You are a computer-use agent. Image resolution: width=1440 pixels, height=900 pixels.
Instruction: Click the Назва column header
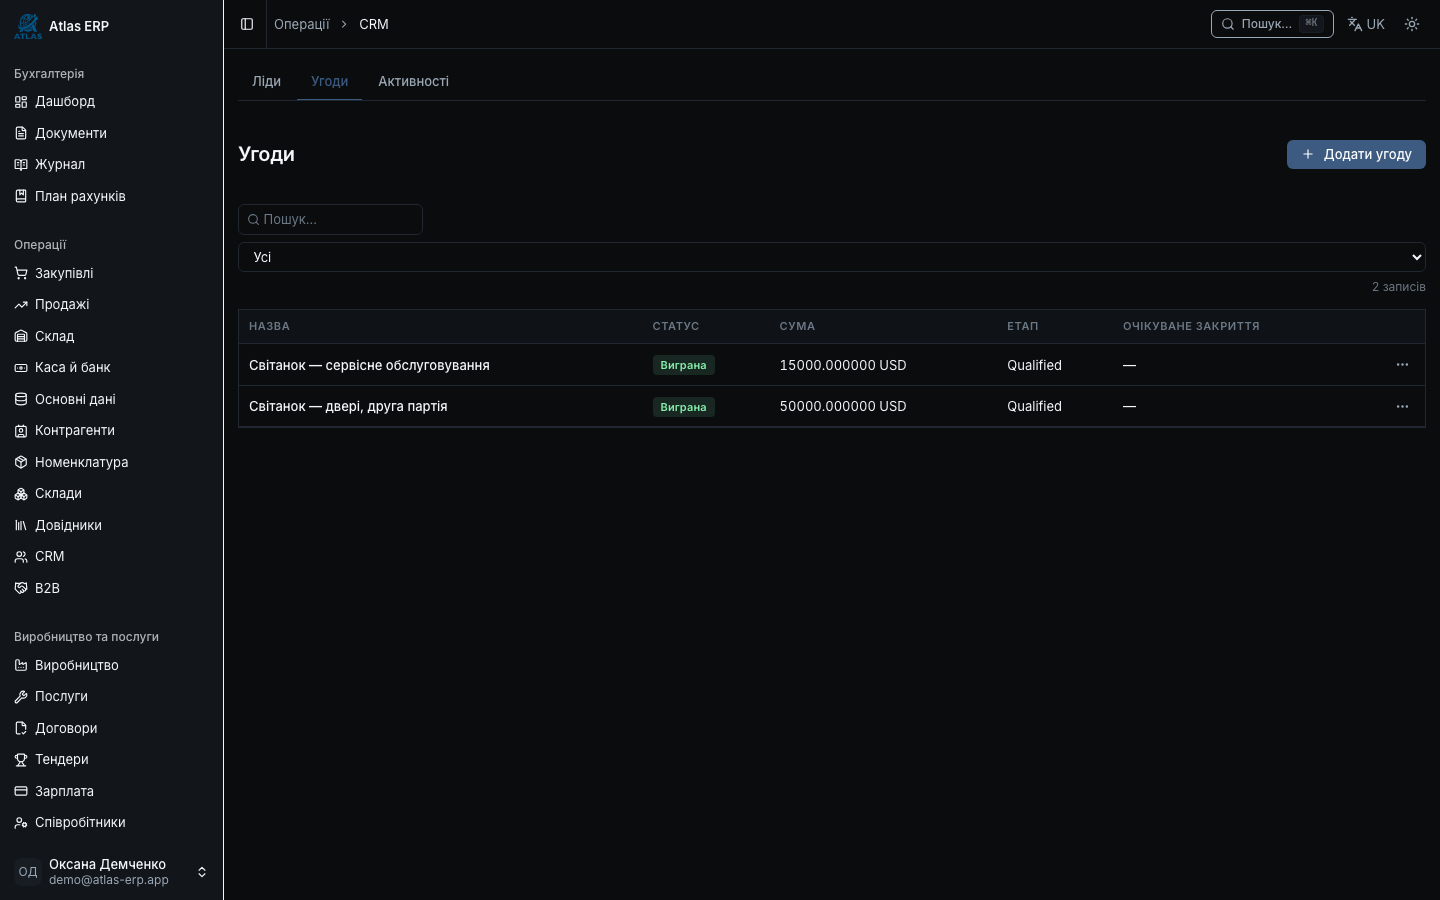[x=269, y=326]
